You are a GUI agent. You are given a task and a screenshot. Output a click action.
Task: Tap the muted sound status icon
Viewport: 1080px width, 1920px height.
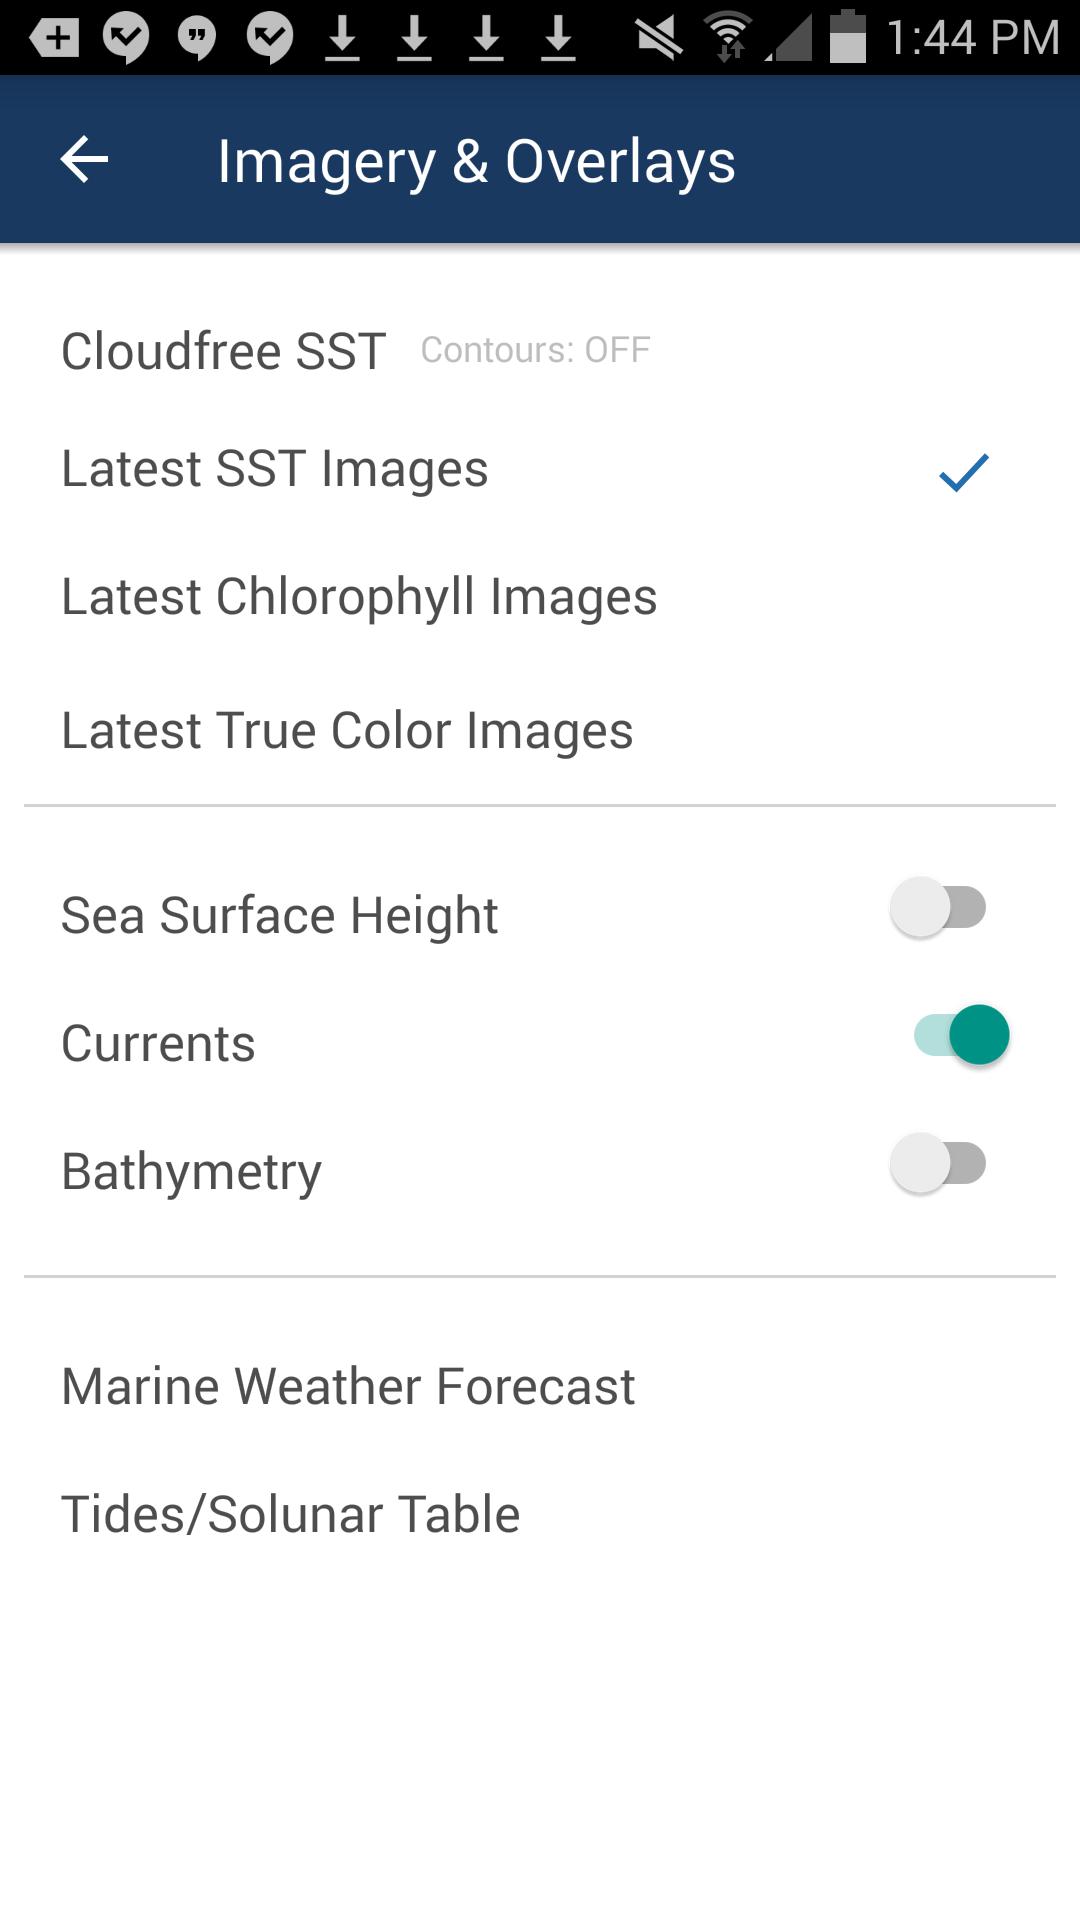click(x=659, y=38)
